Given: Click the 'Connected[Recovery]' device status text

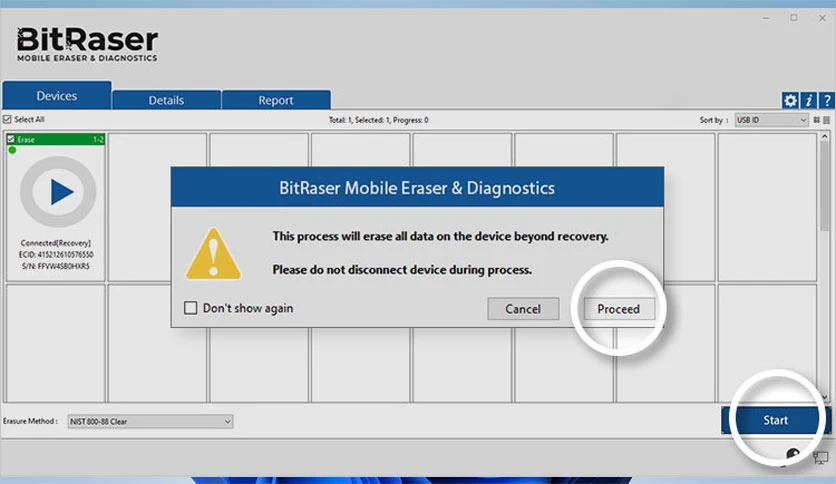Looking at the screenshot, I should [55, 243].
